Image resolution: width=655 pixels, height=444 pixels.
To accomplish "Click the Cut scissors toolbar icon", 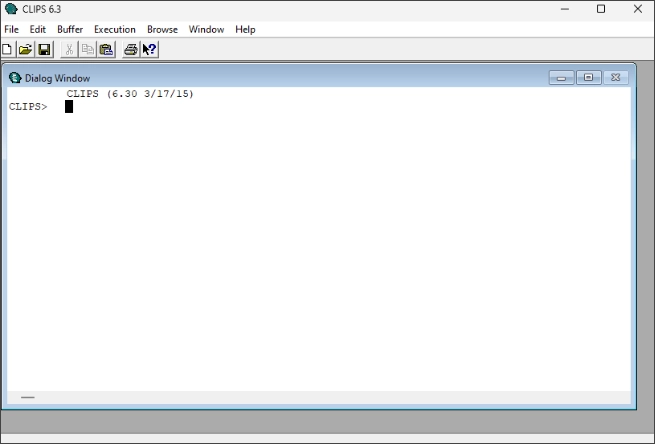I will [x=69, y=50].
